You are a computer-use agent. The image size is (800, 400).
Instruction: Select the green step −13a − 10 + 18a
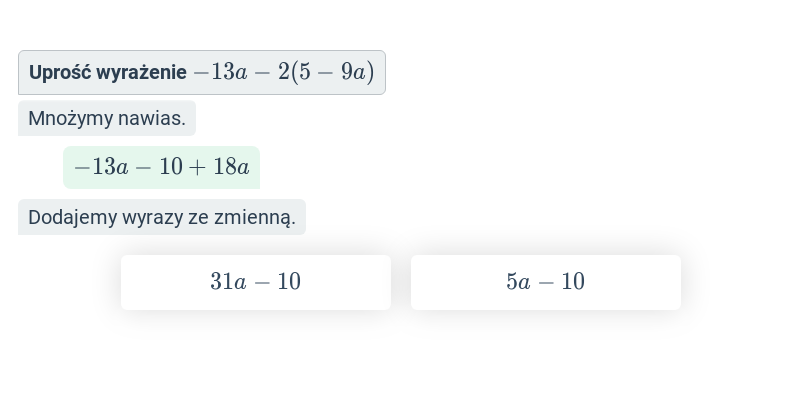pos(162,167)
